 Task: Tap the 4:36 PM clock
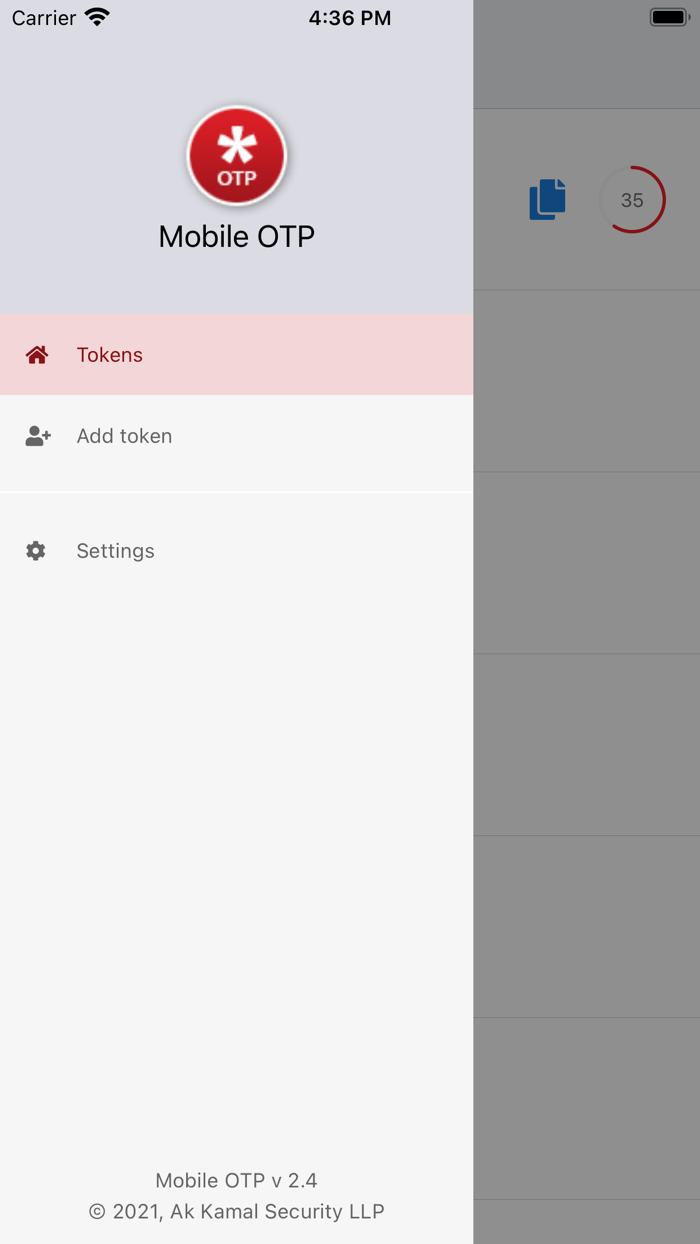350,18
